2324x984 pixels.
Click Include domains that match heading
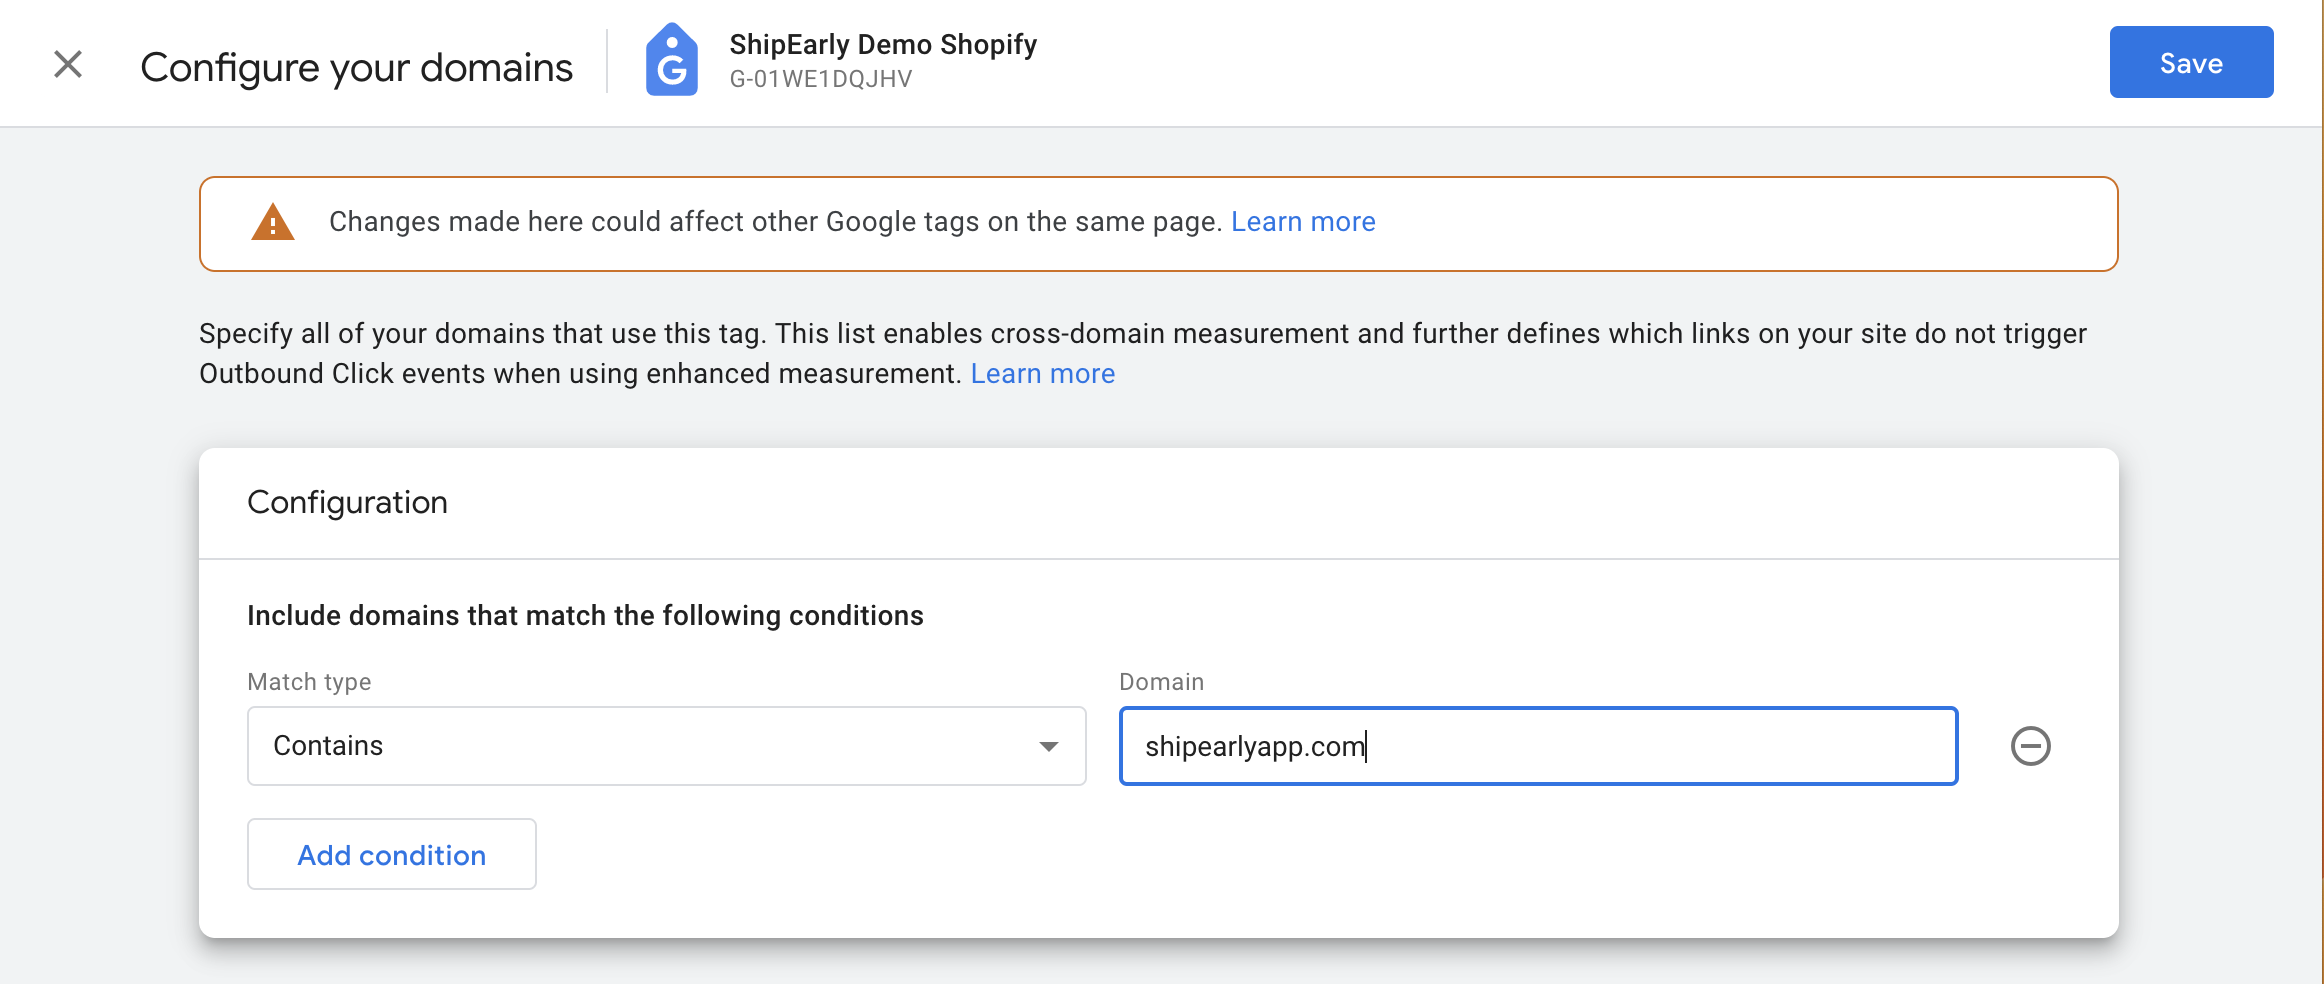point(585,616)
